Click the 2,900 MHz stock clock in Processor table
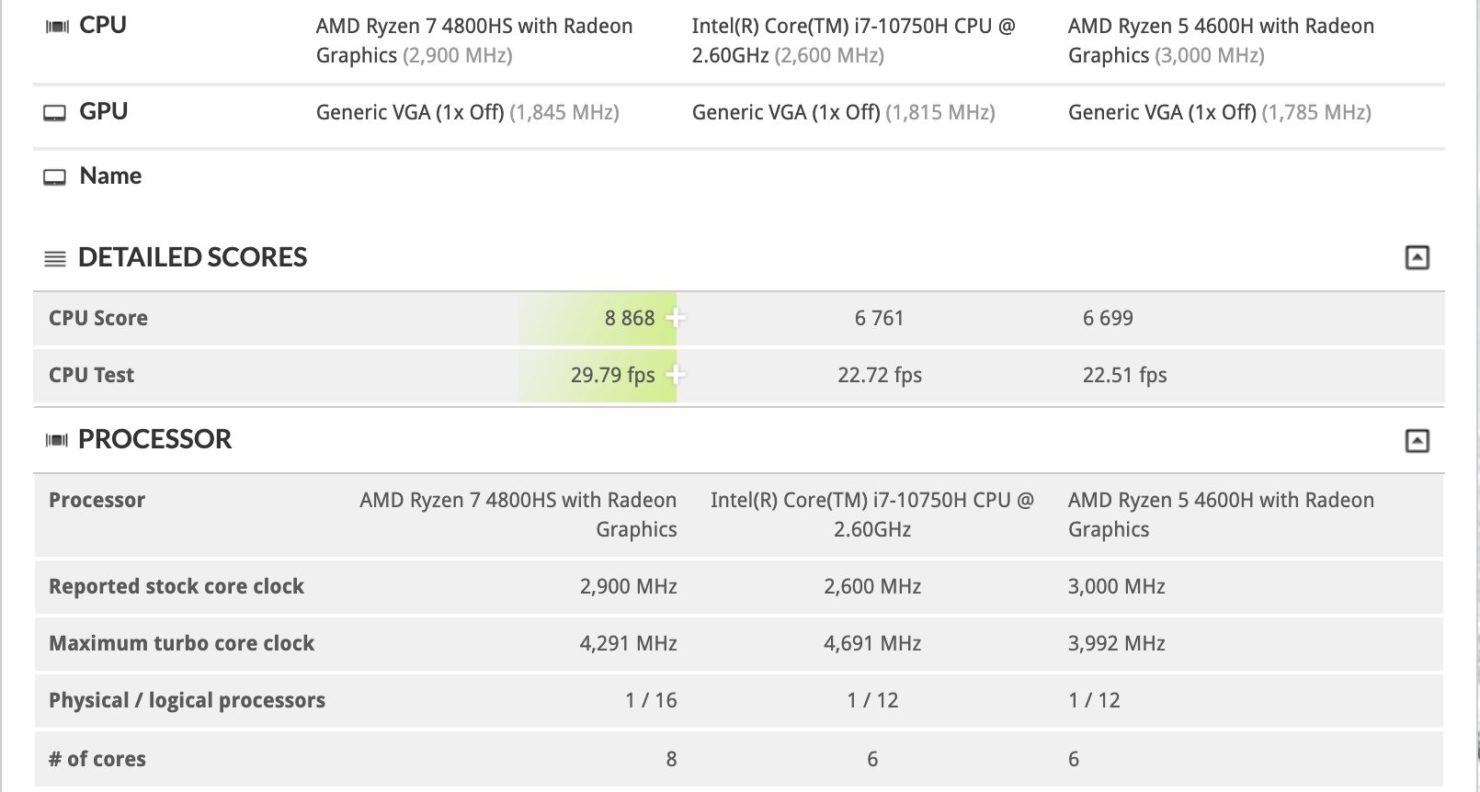Viewport: 1480px width, 792px height. (628, 586)
